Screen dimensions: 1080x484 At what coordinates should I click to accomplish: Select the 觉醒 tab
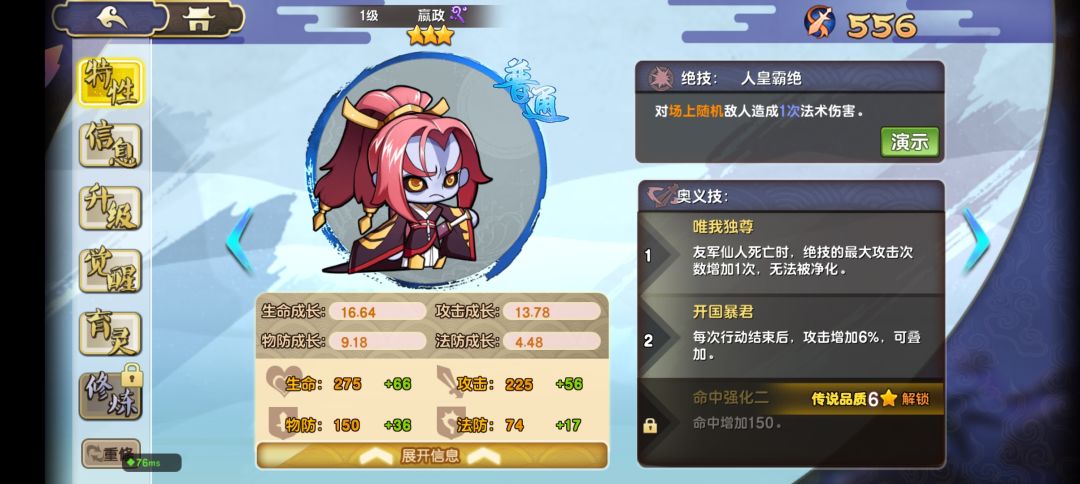[110, 271]
